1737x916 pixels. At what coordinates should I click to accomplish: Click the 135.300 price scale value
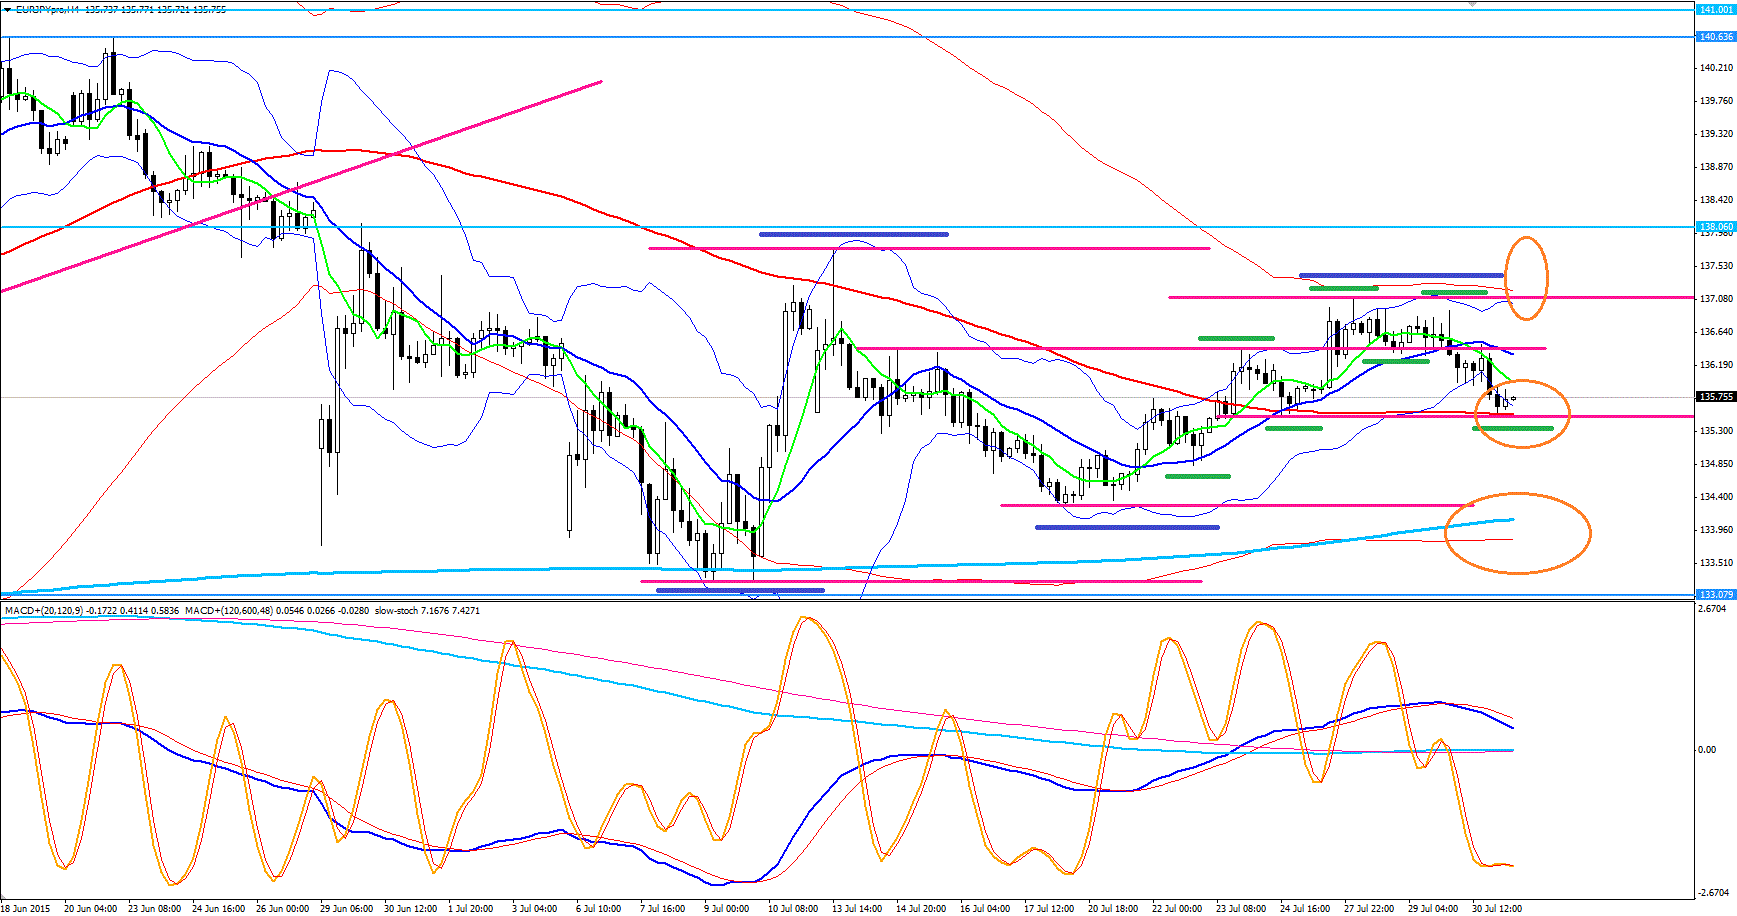(x=1716, y=431)
